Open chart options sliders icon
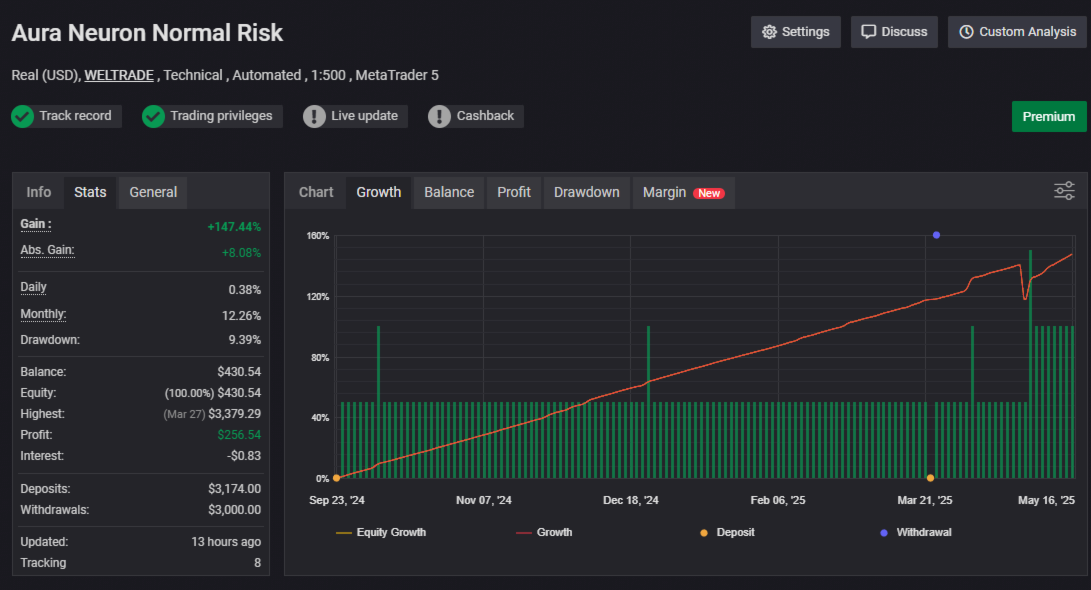 pyautogui.click(x=1064, y=191)
